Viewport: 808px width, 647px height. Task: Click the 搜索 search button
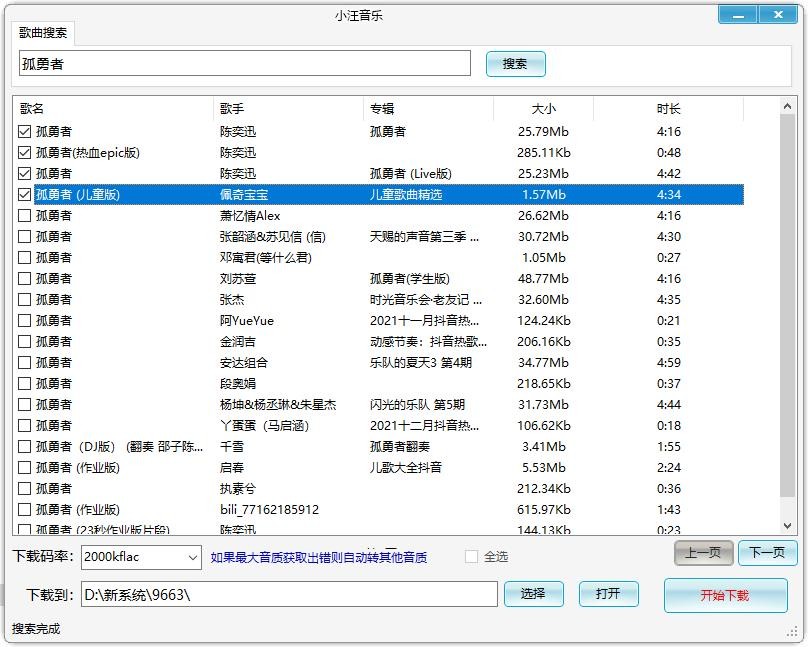515,64
